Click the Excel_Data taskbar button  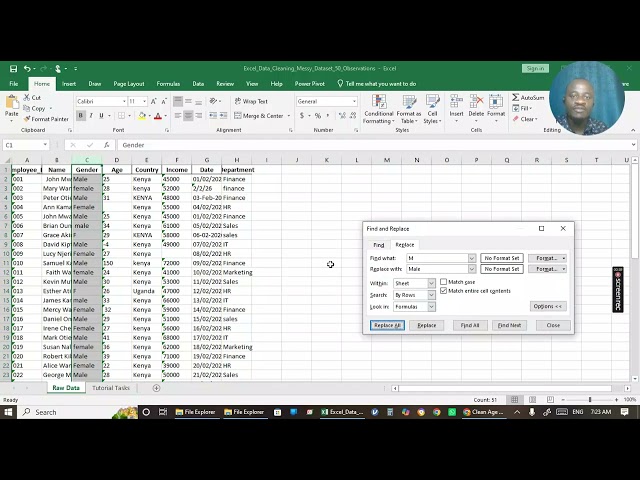pos(342,412)
